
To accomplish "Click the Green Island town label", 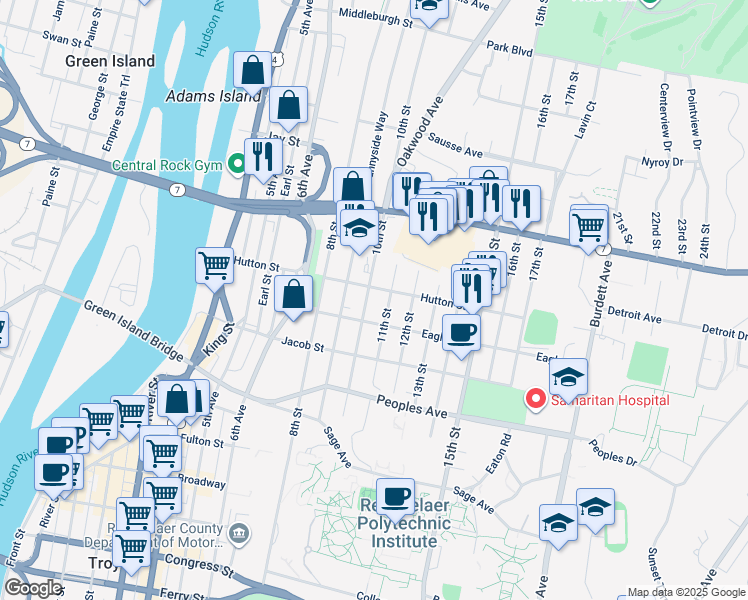I will tap(110, 61).
